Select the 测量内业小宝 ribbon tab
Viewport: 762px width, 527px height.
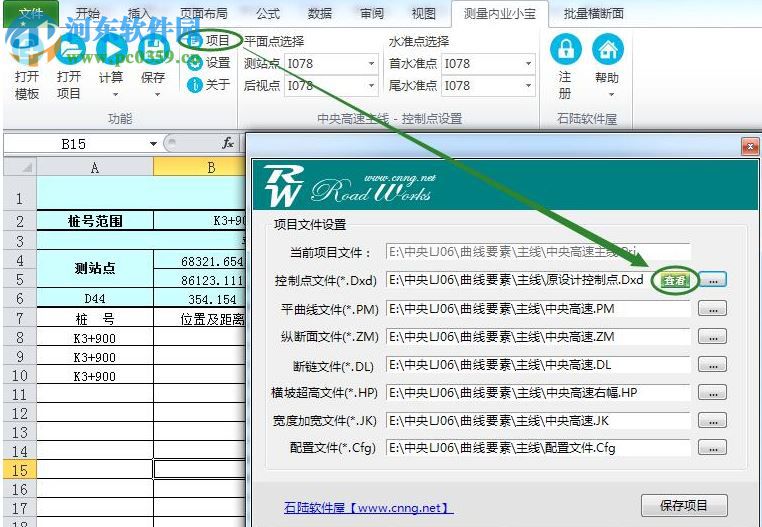(500, 14)
